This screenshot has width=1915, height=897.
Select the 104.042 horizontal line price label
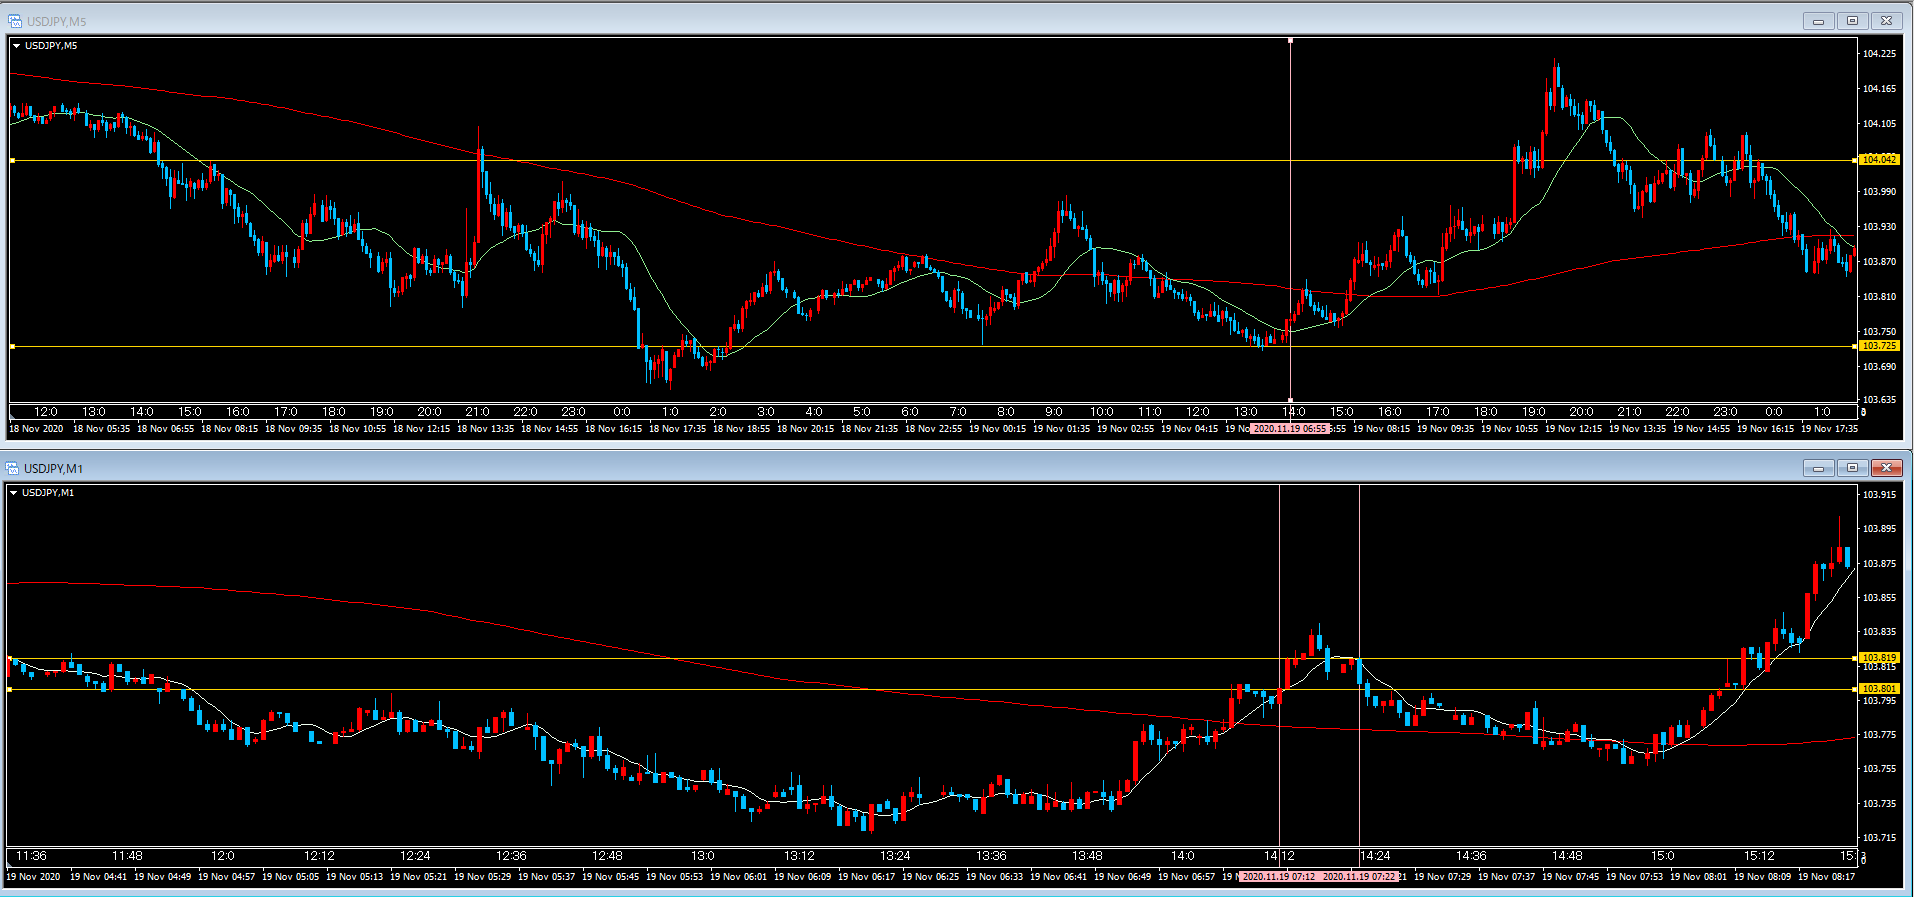pyautogui.click(x=1878, y=160)
